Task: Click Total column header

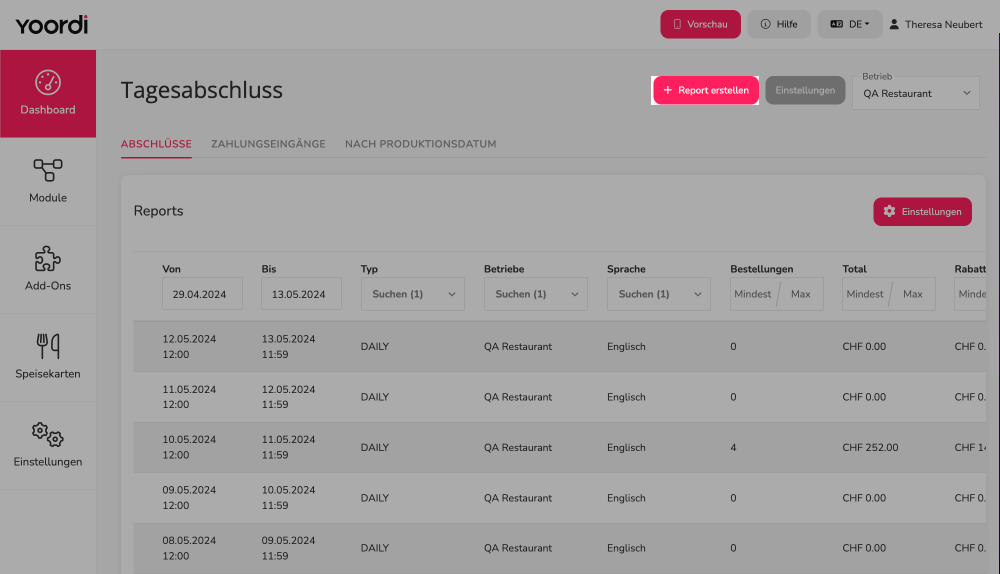Action: [854, 269]
